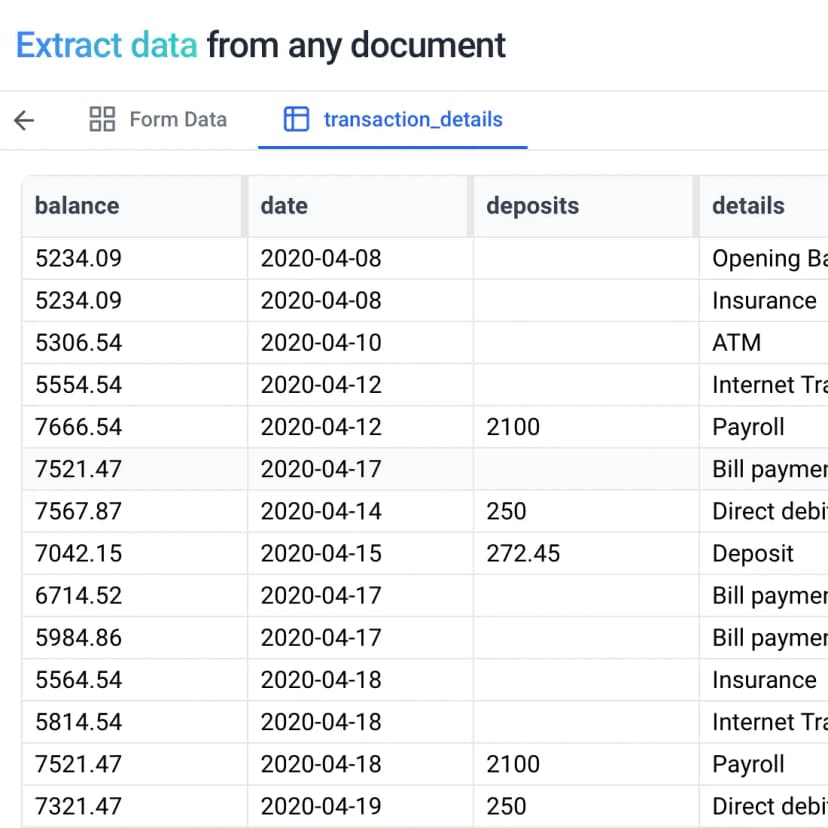Click balance cell 5984.86
Screen dimensions: 828x828
coord(135,638)
